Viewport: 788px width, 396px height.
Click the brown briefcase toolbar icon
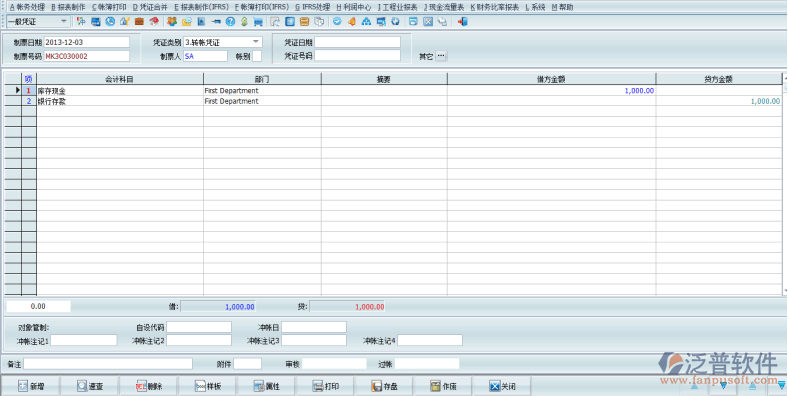tap(139, 22)
